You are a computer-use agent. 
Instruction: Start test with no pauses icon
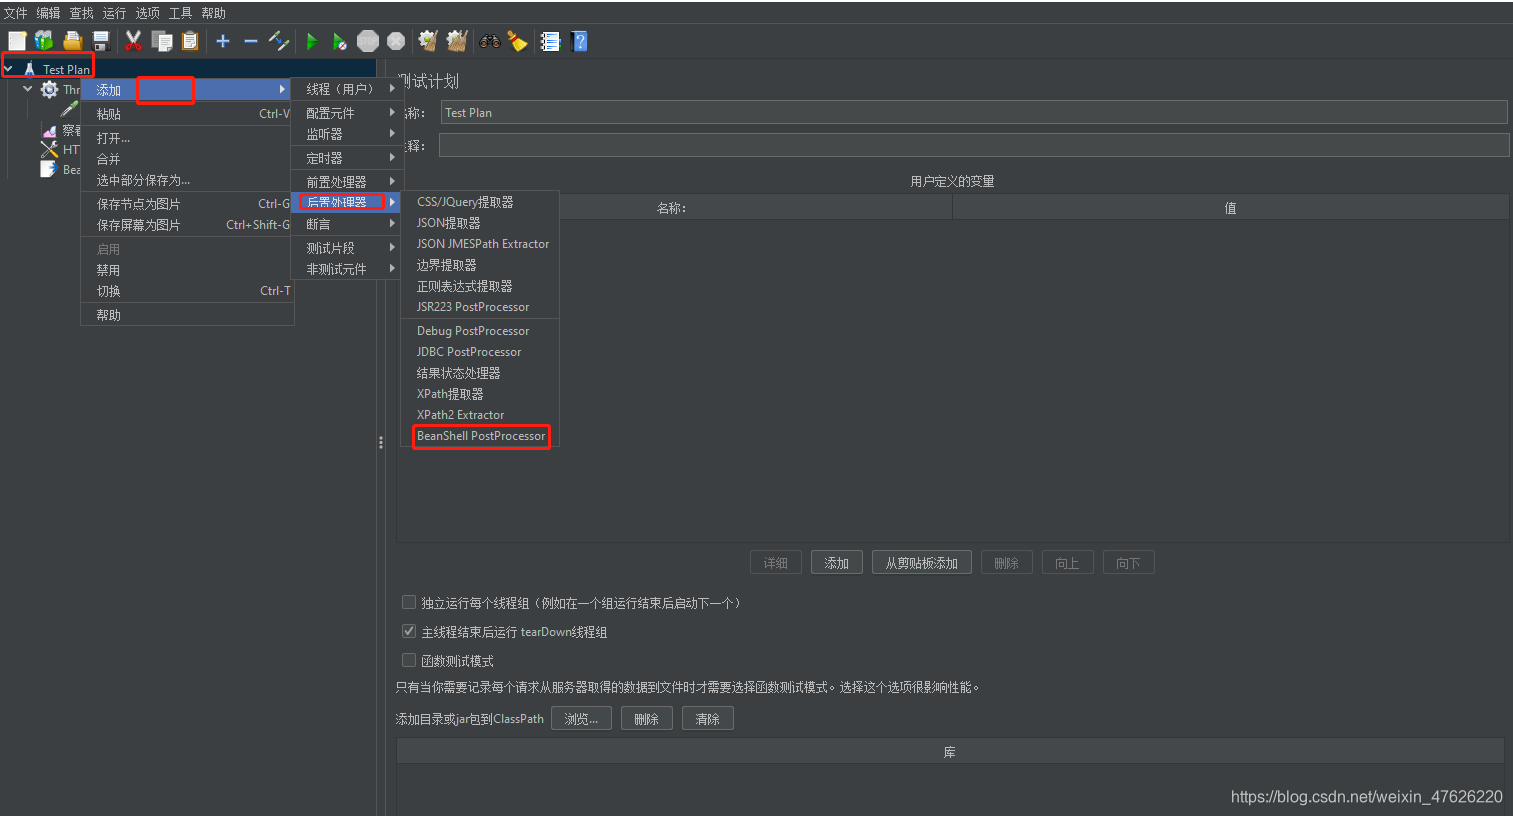[340, 41]
